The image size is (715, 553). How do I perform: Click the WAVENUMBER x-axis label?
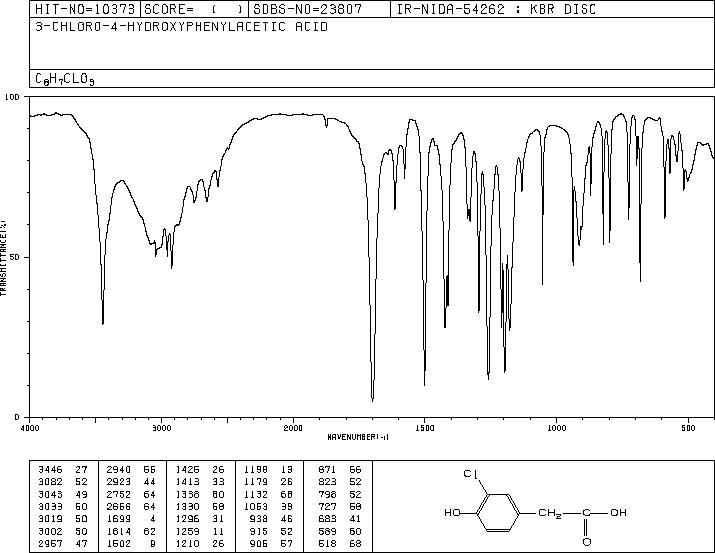(358, 437)
